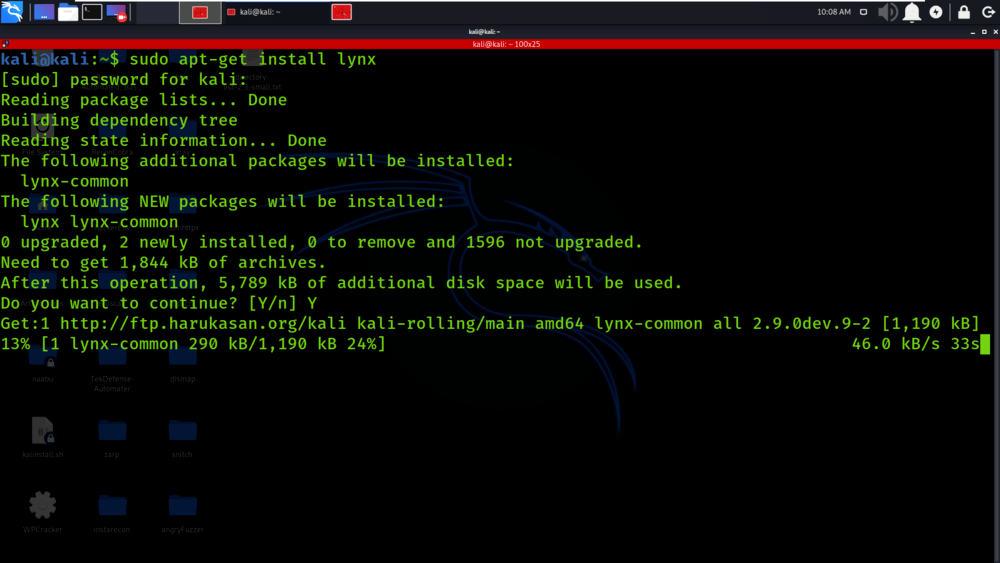Click the '[sudo] password for kali:' line
The height and width of the screenshot is (563, 1000).
pyautogui.click(x=124, y=80)
